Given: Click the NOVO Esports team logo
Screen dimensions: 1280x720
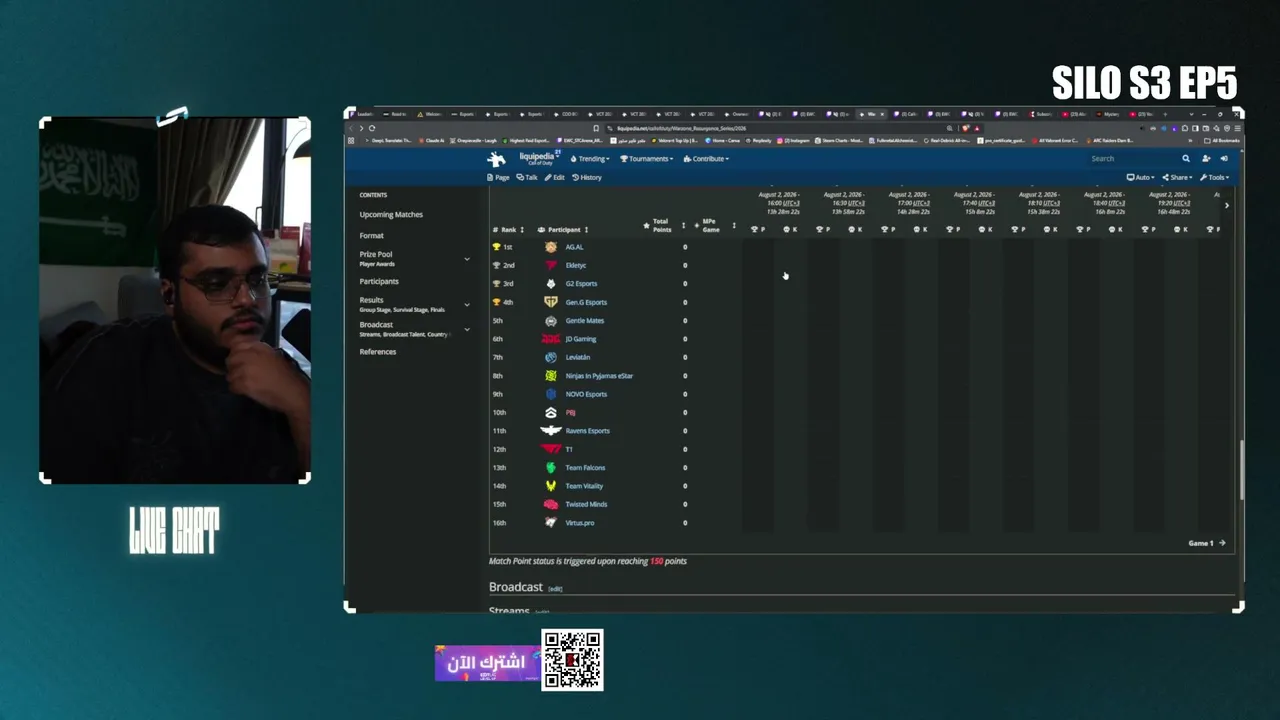Looking at the screenshot, I should [550, 394].
